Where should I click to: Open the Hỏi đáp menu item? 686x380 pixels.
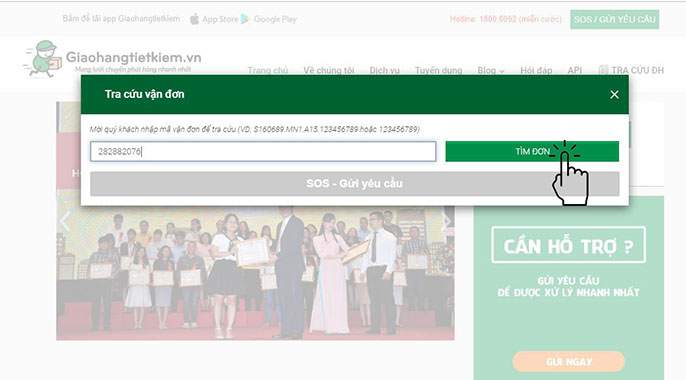coord(536,70)
